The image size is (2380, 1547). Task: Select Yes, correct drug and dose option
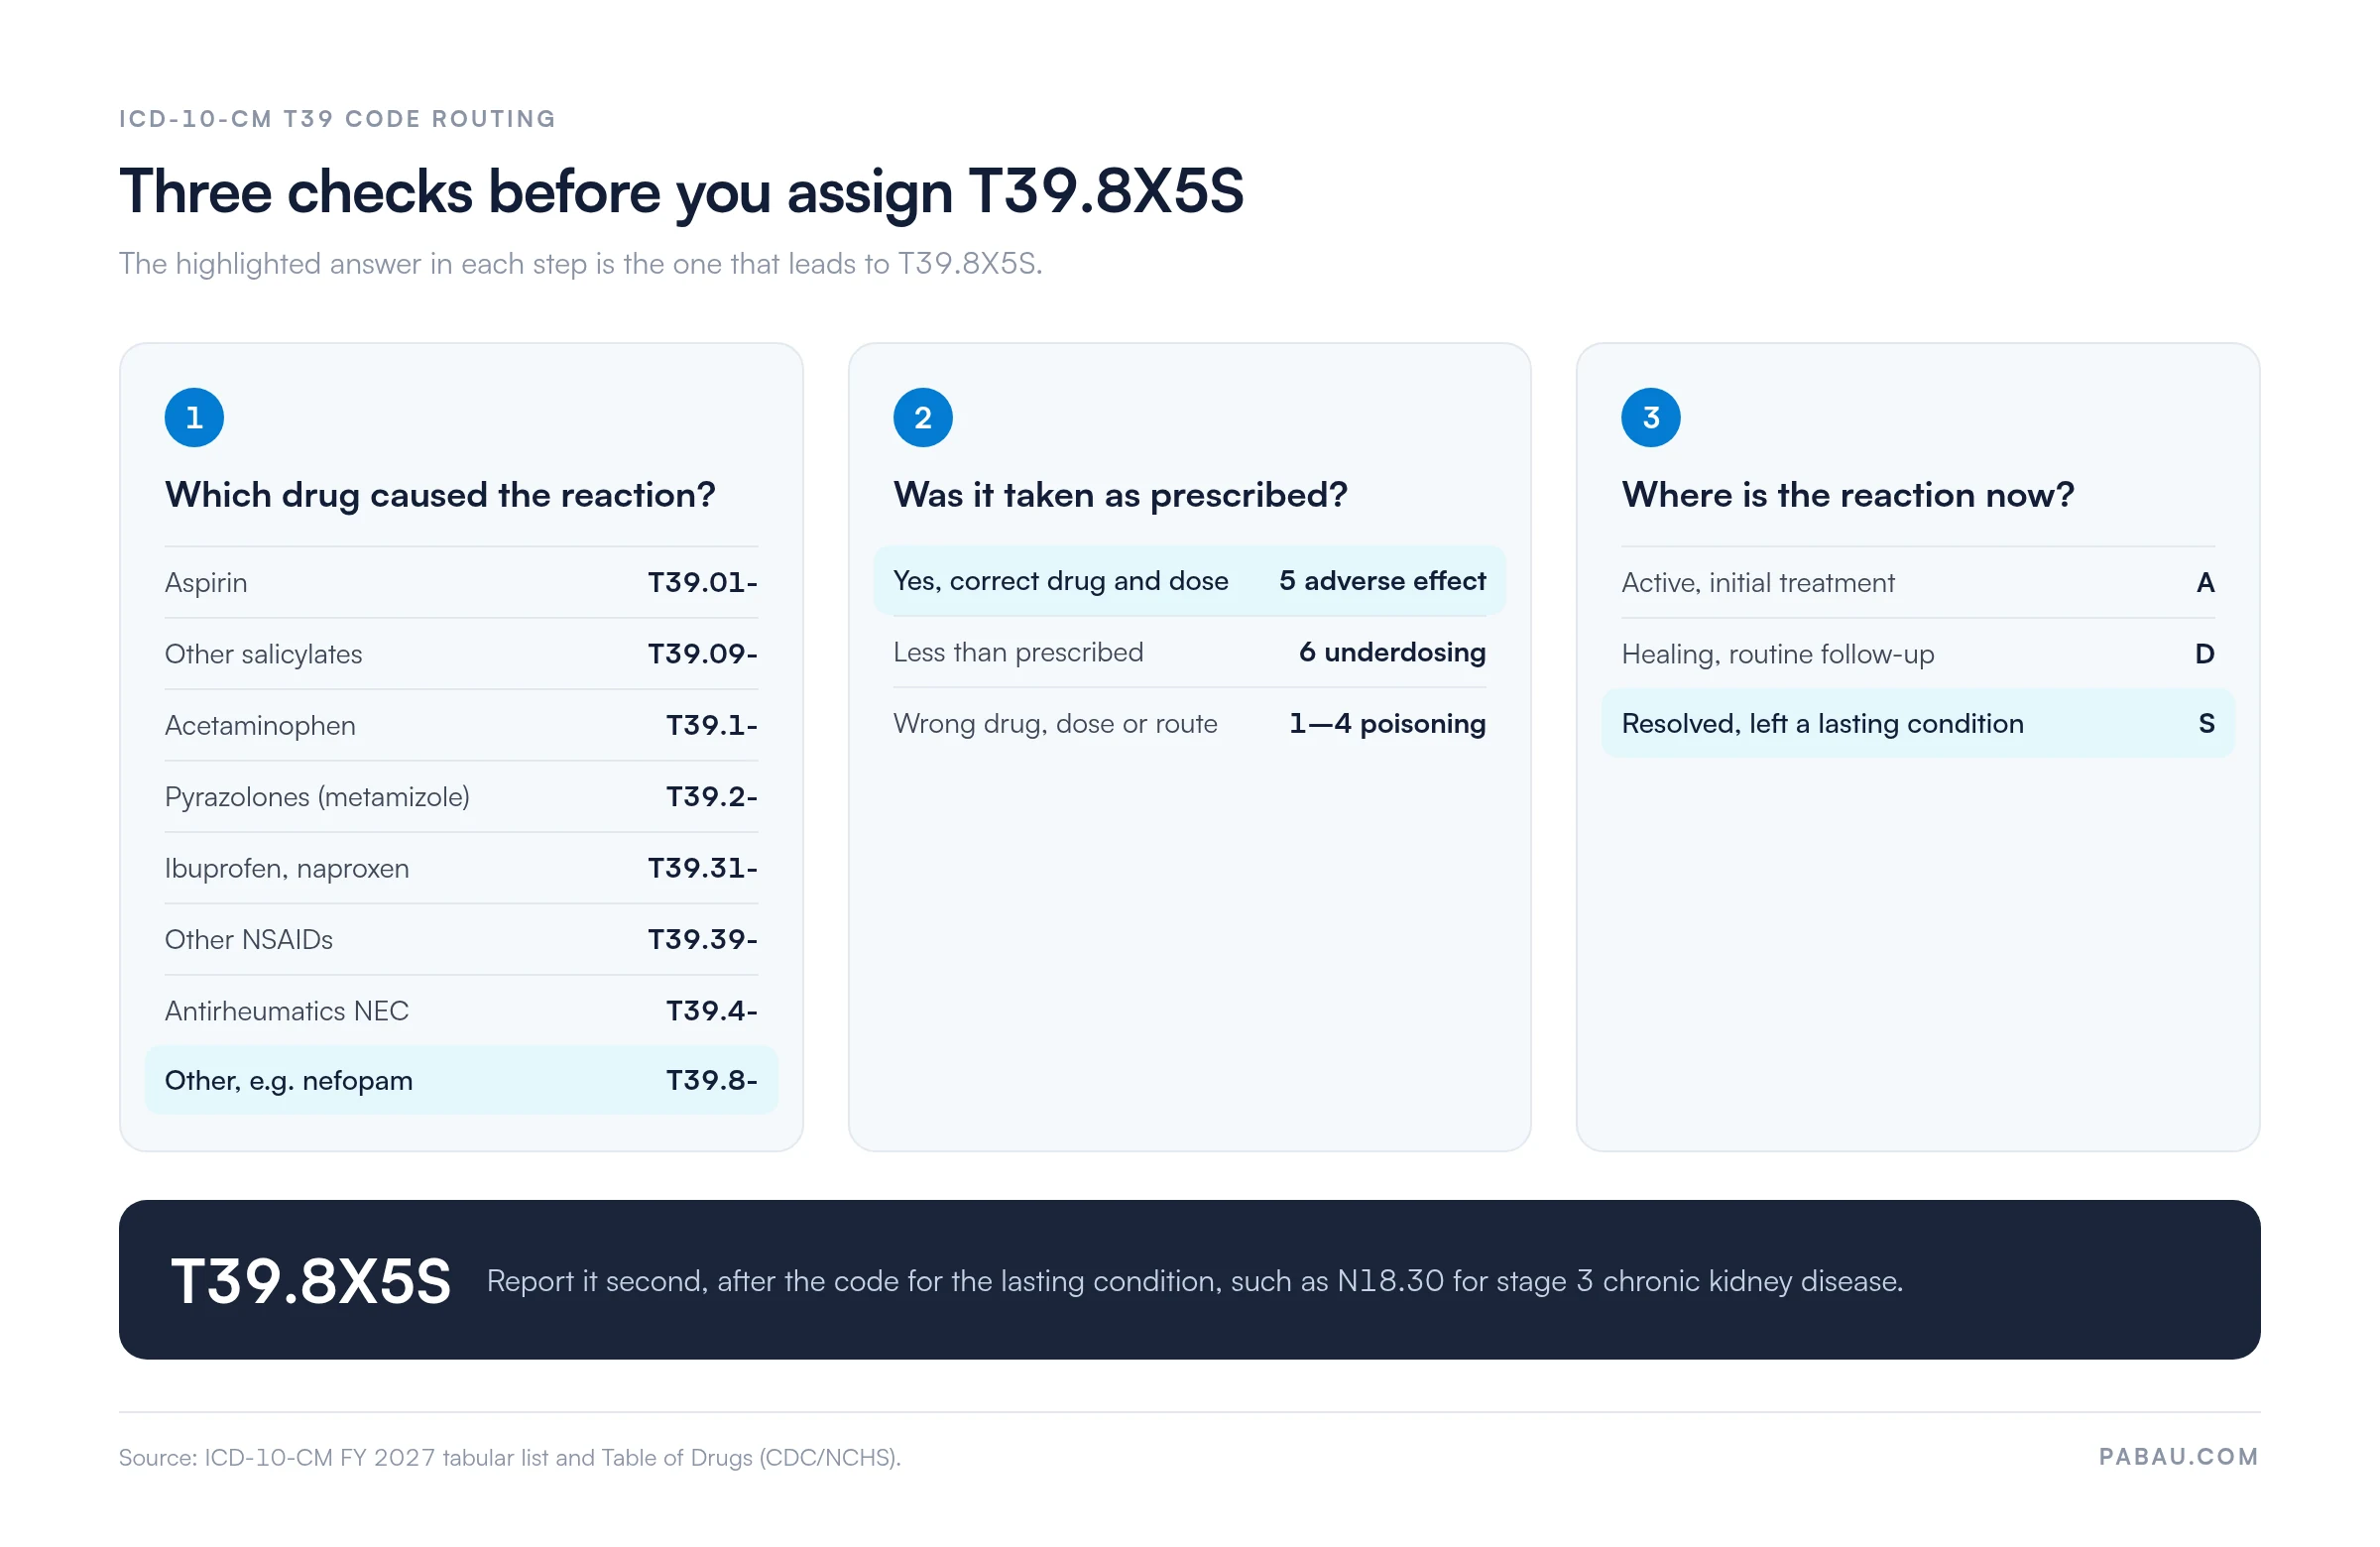pos(1189,580)
